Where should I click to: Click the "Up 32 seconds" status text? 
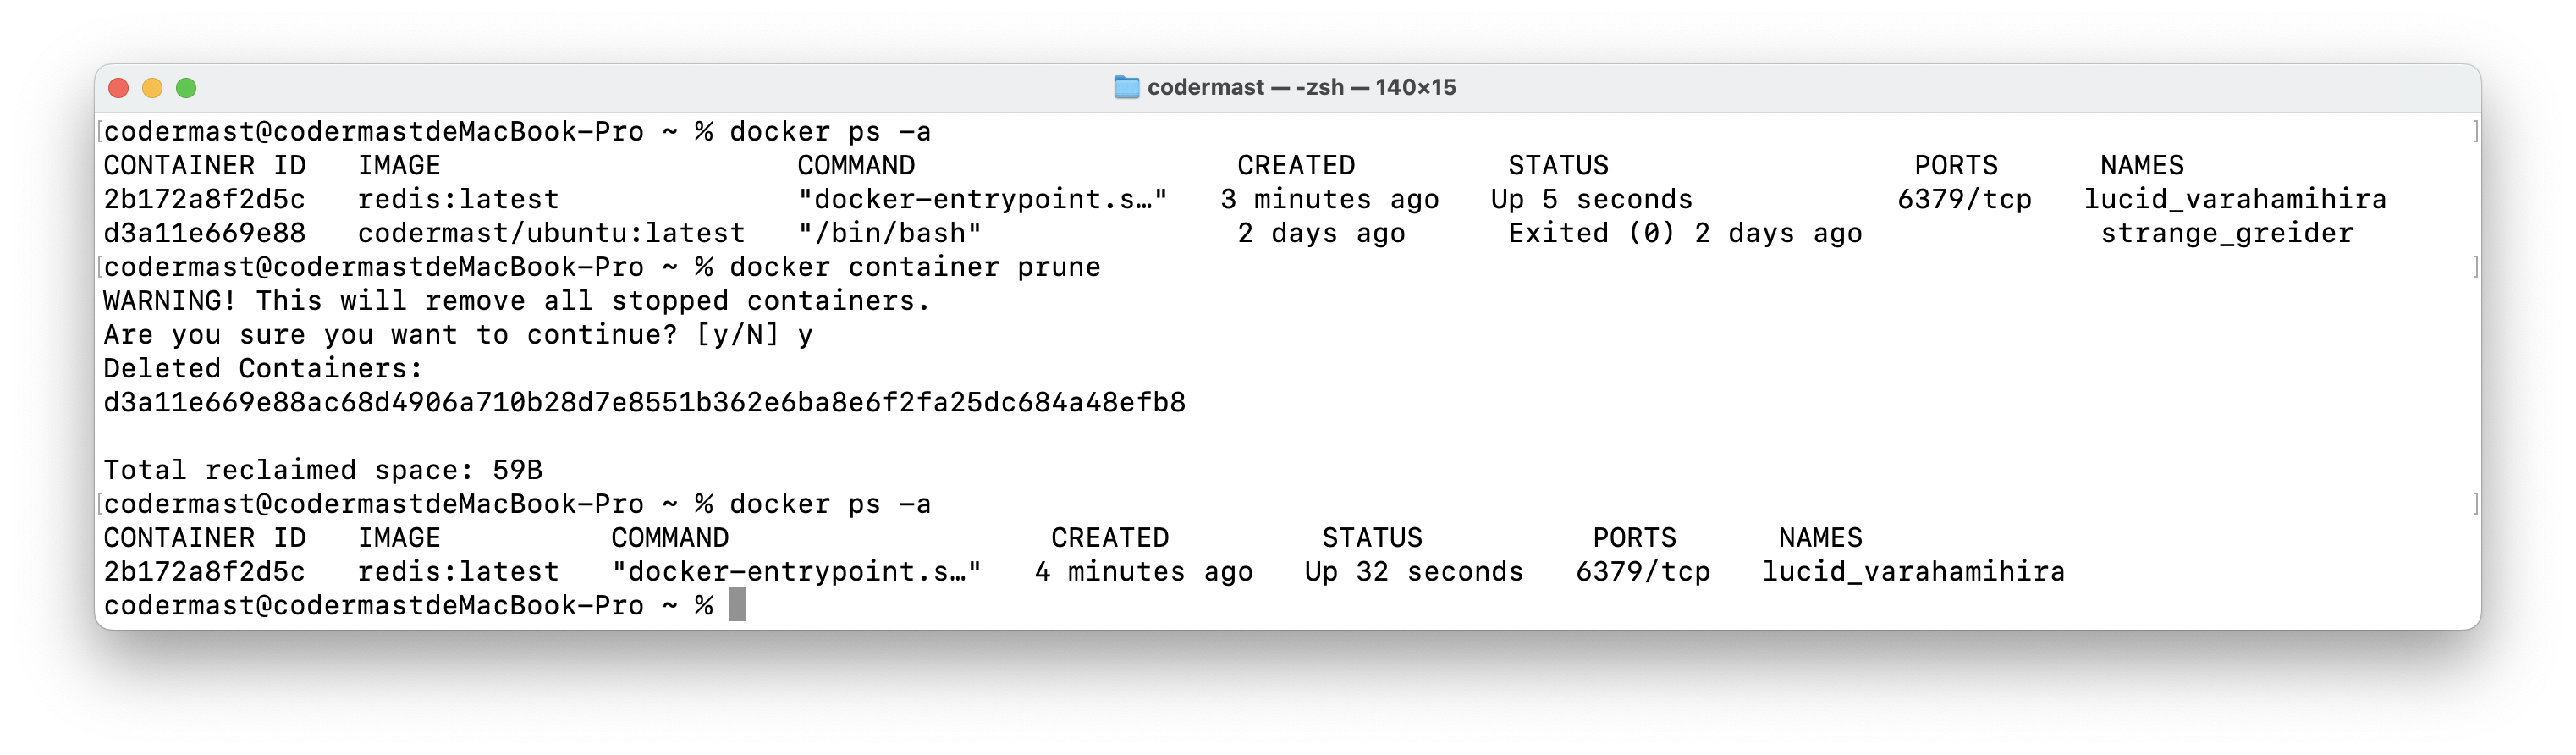click(1413, 571)
